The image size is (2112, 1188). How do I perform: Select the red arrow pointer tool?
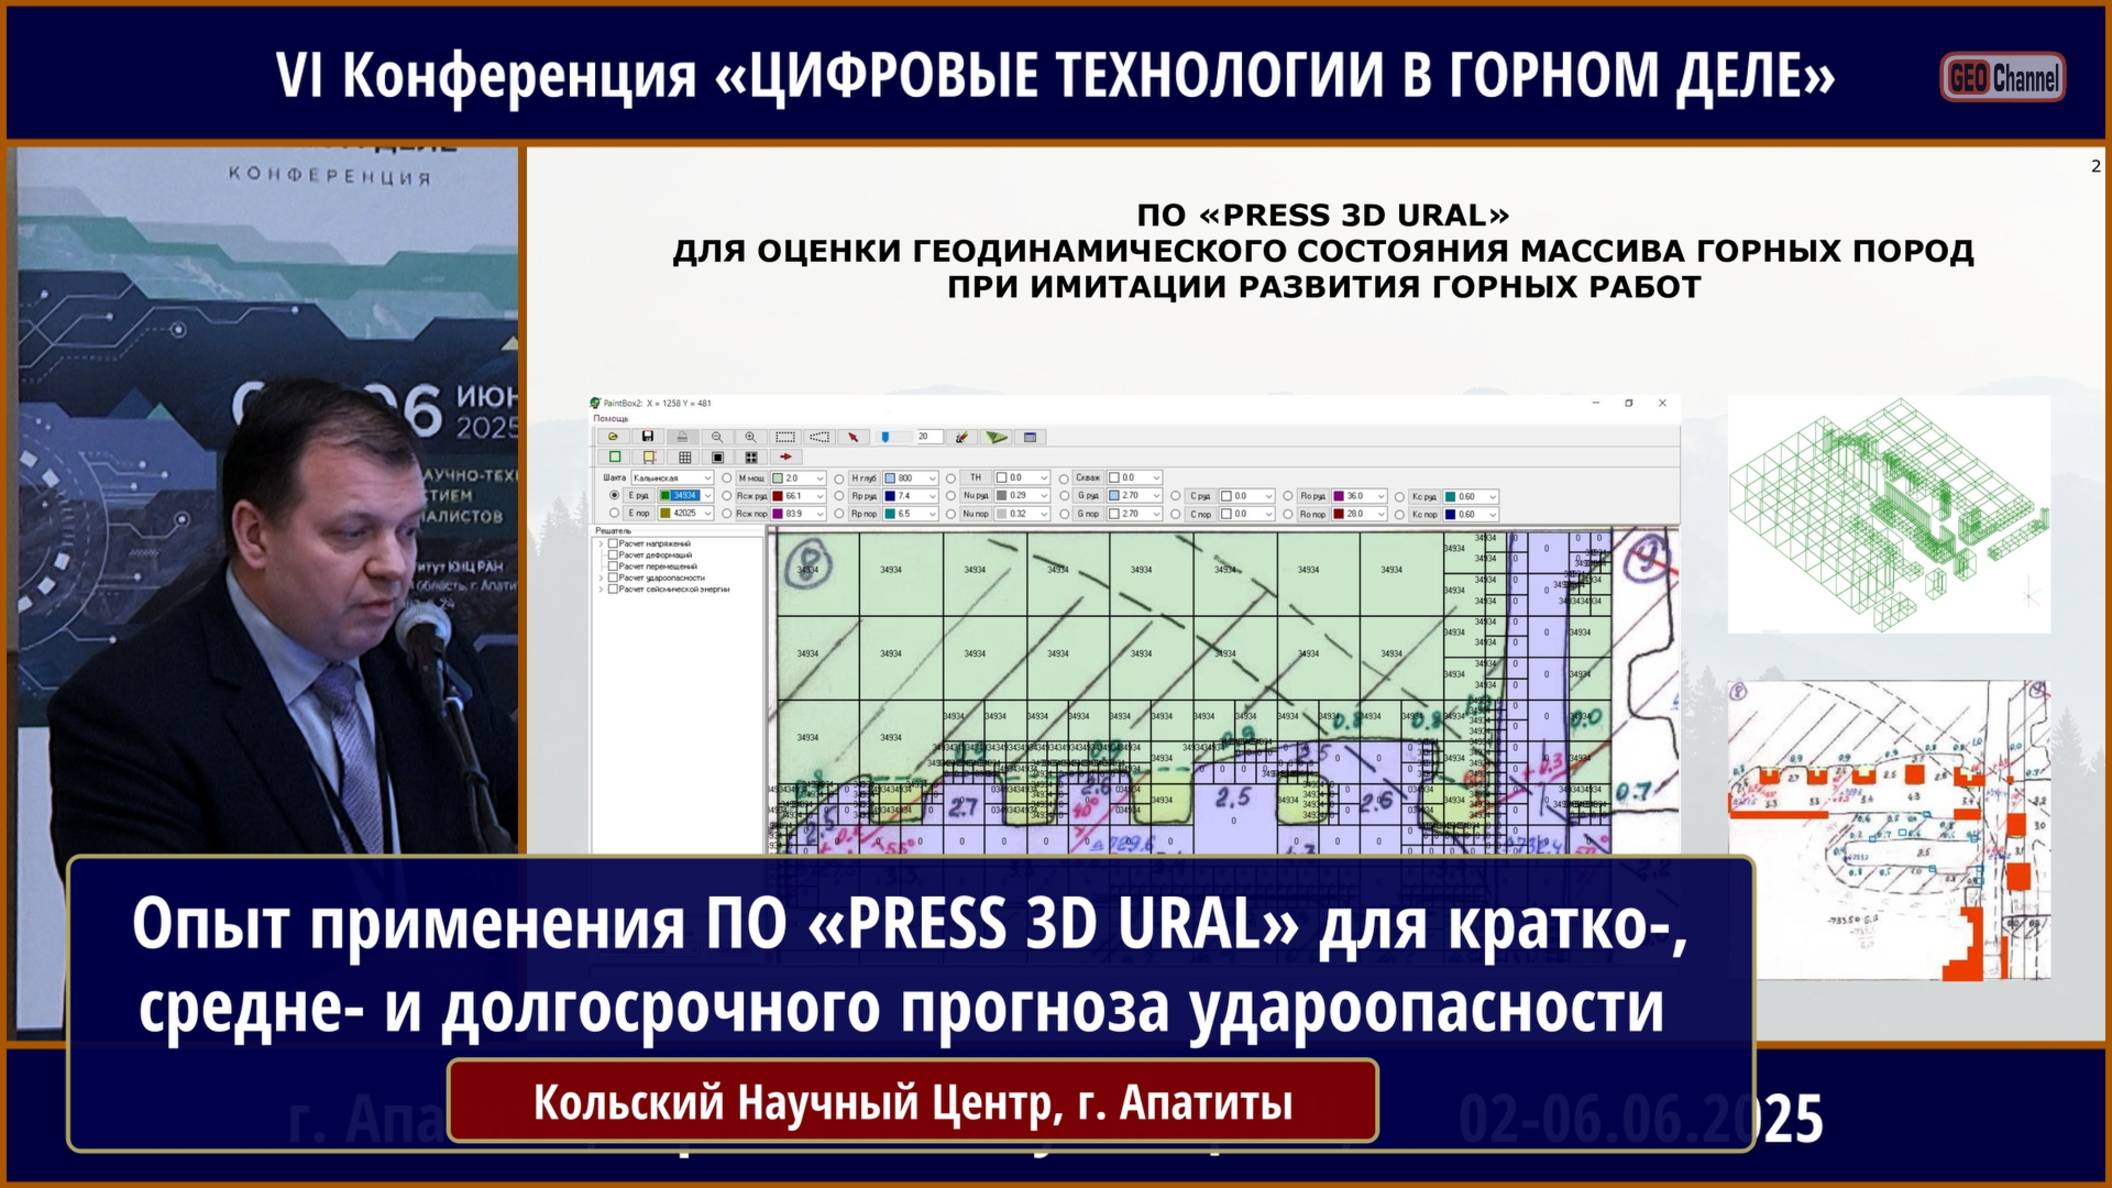click(853, 437)
